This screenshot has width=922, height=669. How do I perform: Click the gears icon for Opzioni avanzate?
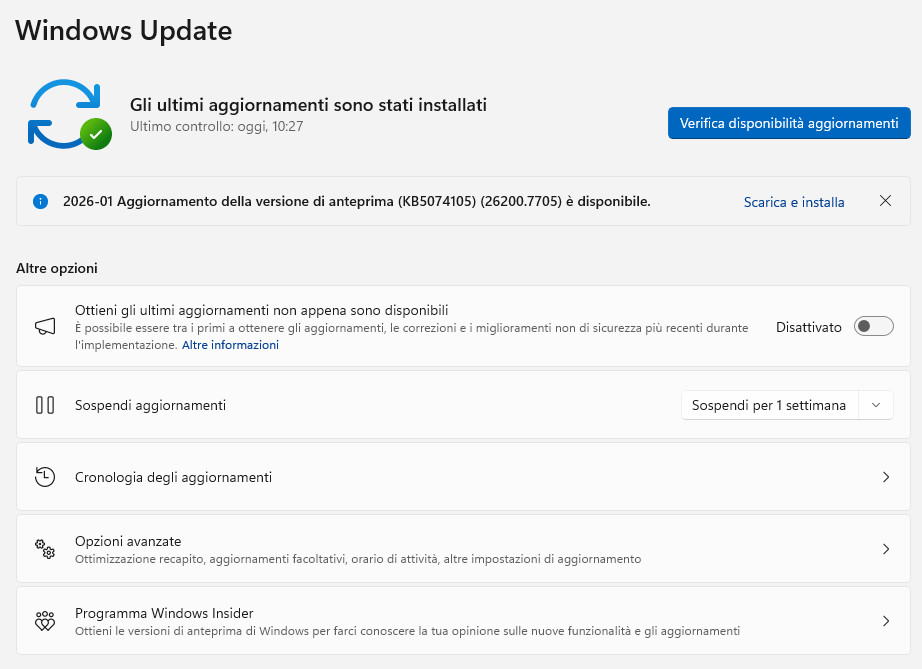click(x=45, y=549)
